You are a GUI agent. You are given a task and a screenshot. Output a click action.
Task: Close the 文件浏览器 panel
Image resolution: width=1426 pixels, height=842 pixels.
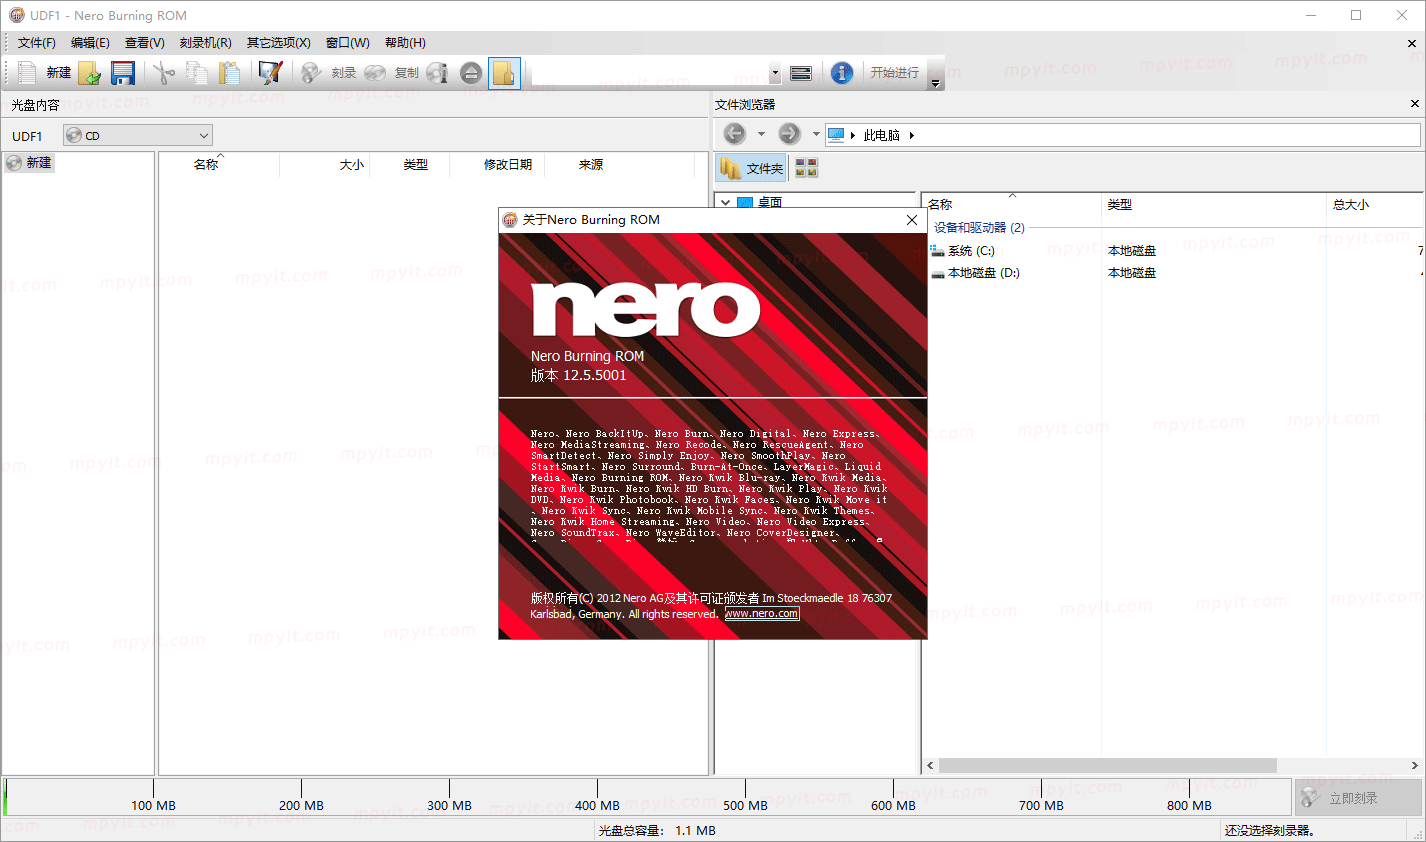(x=1414, y=104)
